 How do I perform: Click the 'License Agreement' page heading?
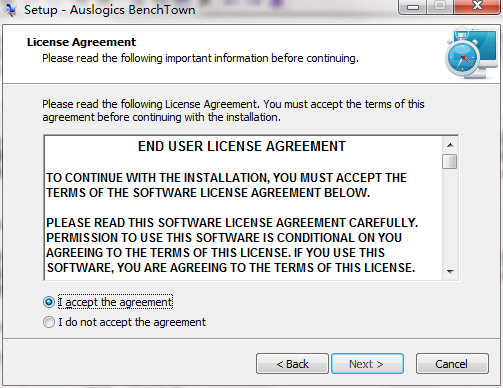(81, 42)
